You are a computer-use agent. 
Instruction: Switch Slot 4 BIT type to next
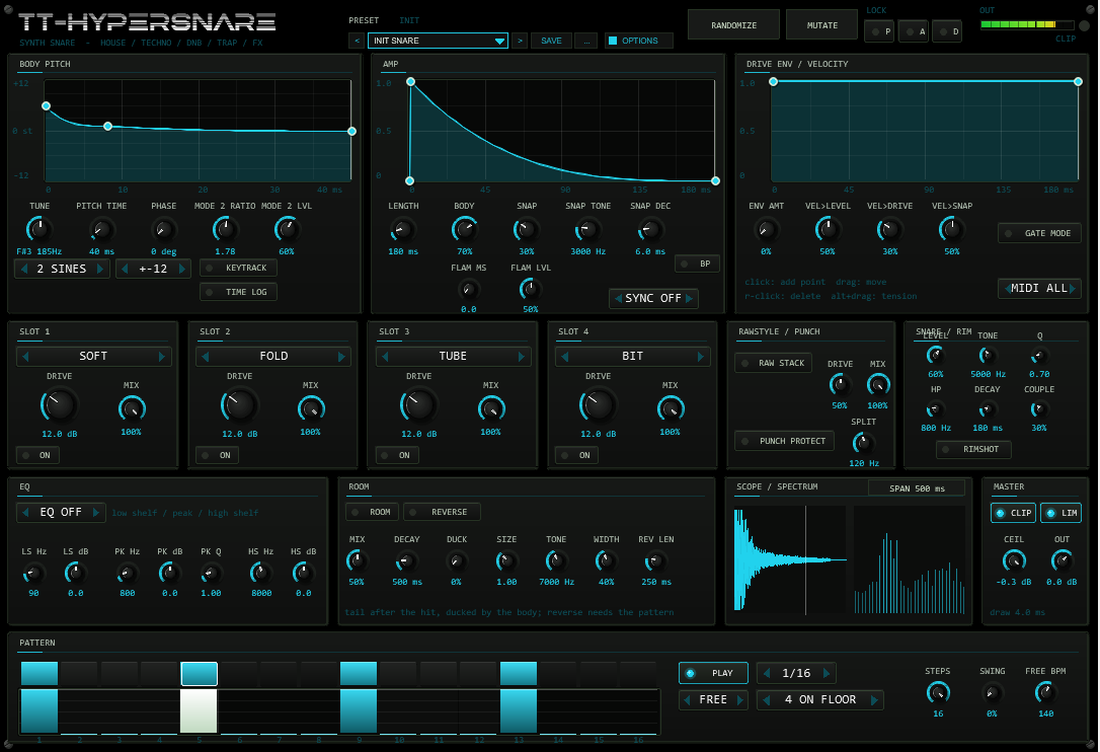coord(700,356)
